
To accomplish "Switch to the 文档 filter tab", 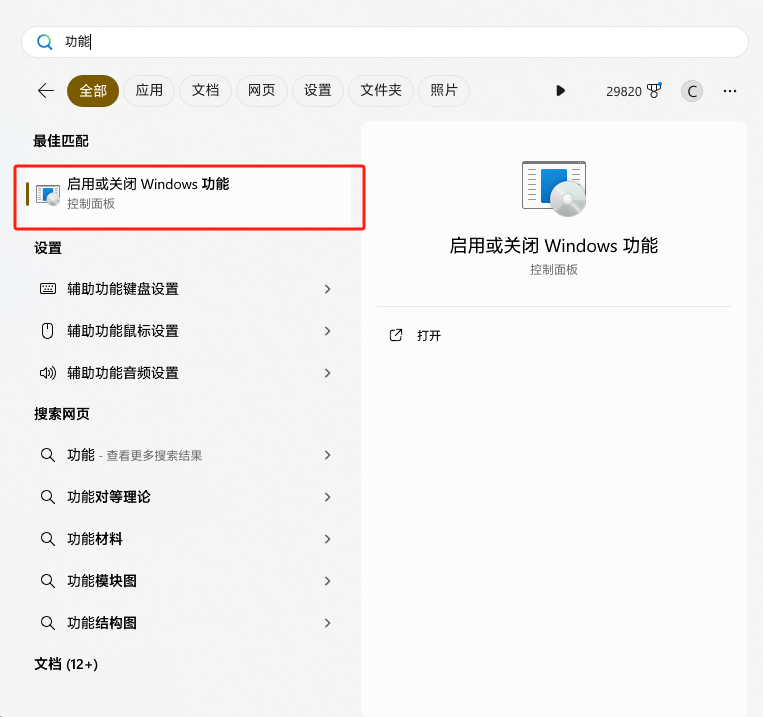I will pyautogui.click(x=205, y=91).
